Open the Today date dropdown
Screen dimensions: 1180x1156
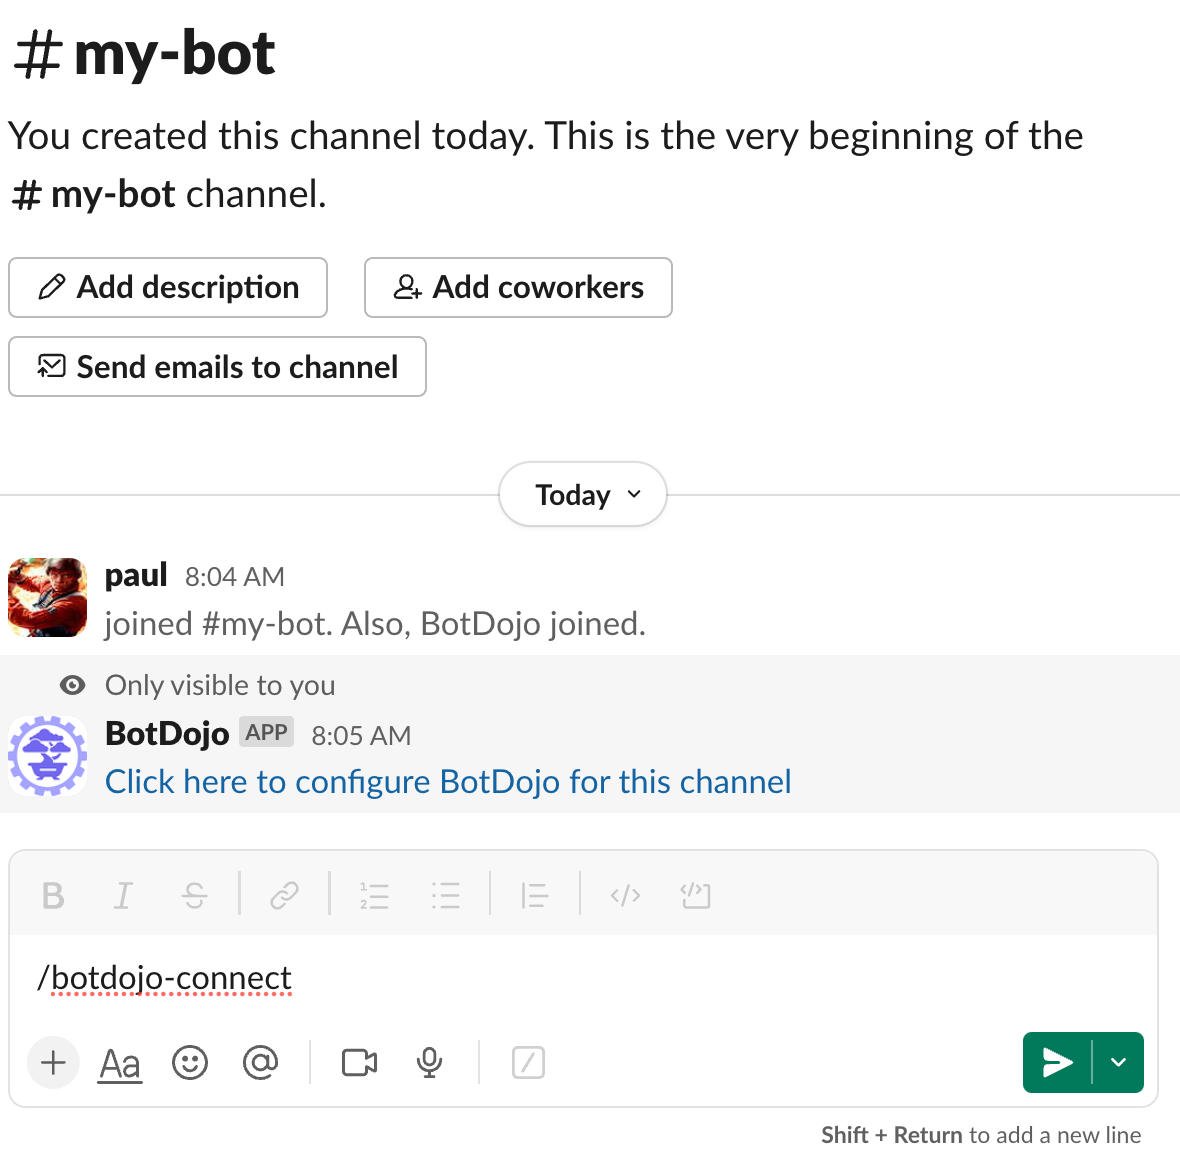pyautogui.click(x=583, y=494)
